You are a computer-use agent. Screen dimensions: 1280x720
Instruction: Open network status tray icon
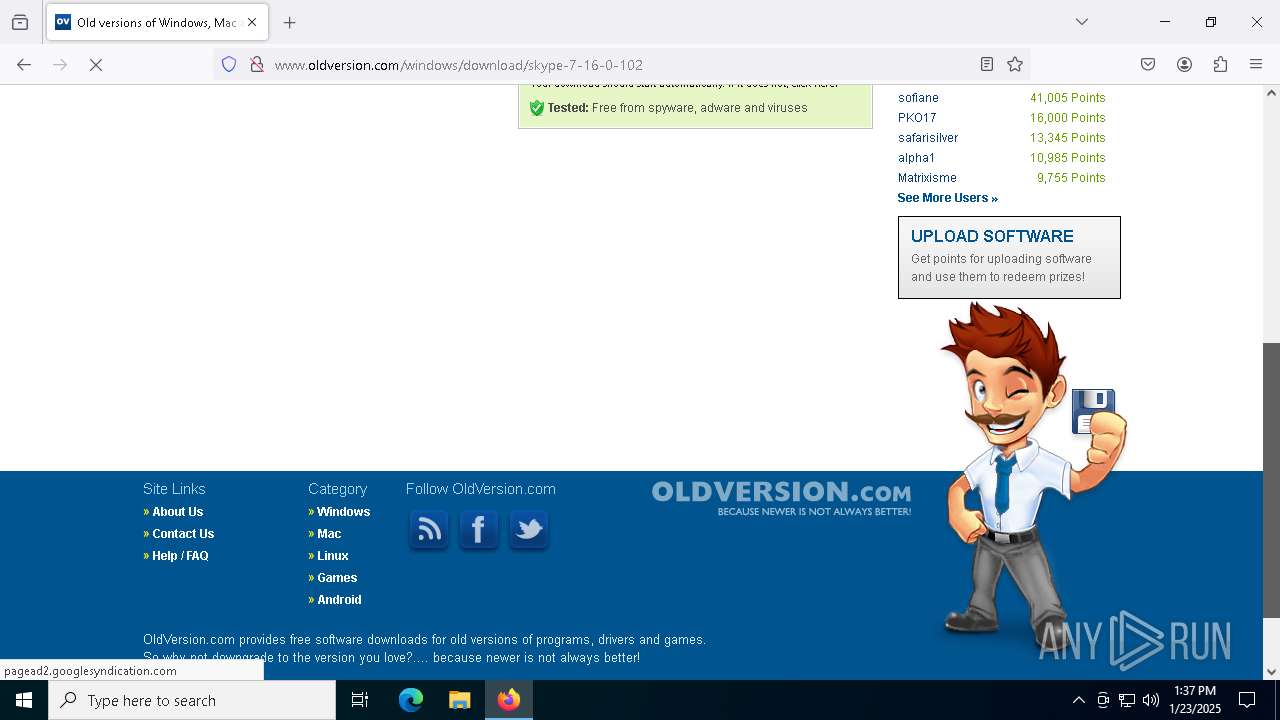1127,700
